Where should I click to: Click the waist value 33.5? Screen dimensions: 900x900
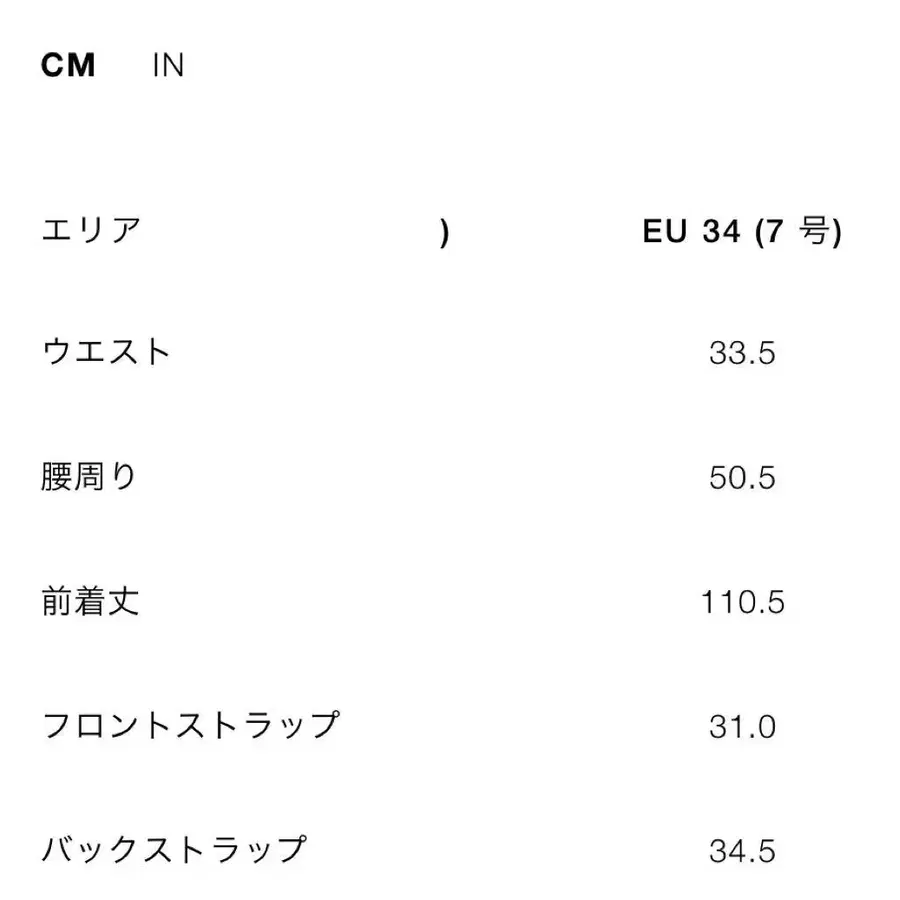click(x=740, y=352)
